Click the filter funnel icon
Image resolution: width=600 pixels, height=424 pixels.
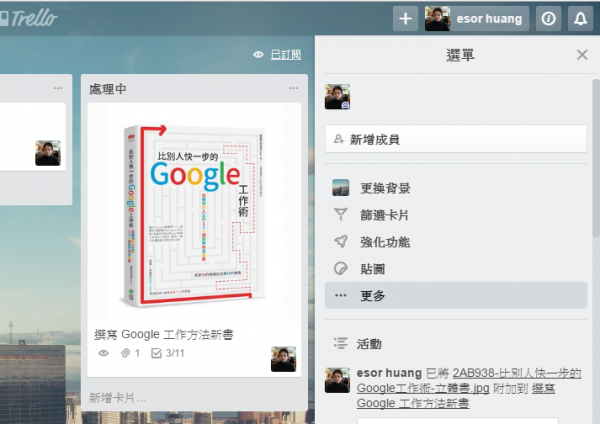pos(341,214)
